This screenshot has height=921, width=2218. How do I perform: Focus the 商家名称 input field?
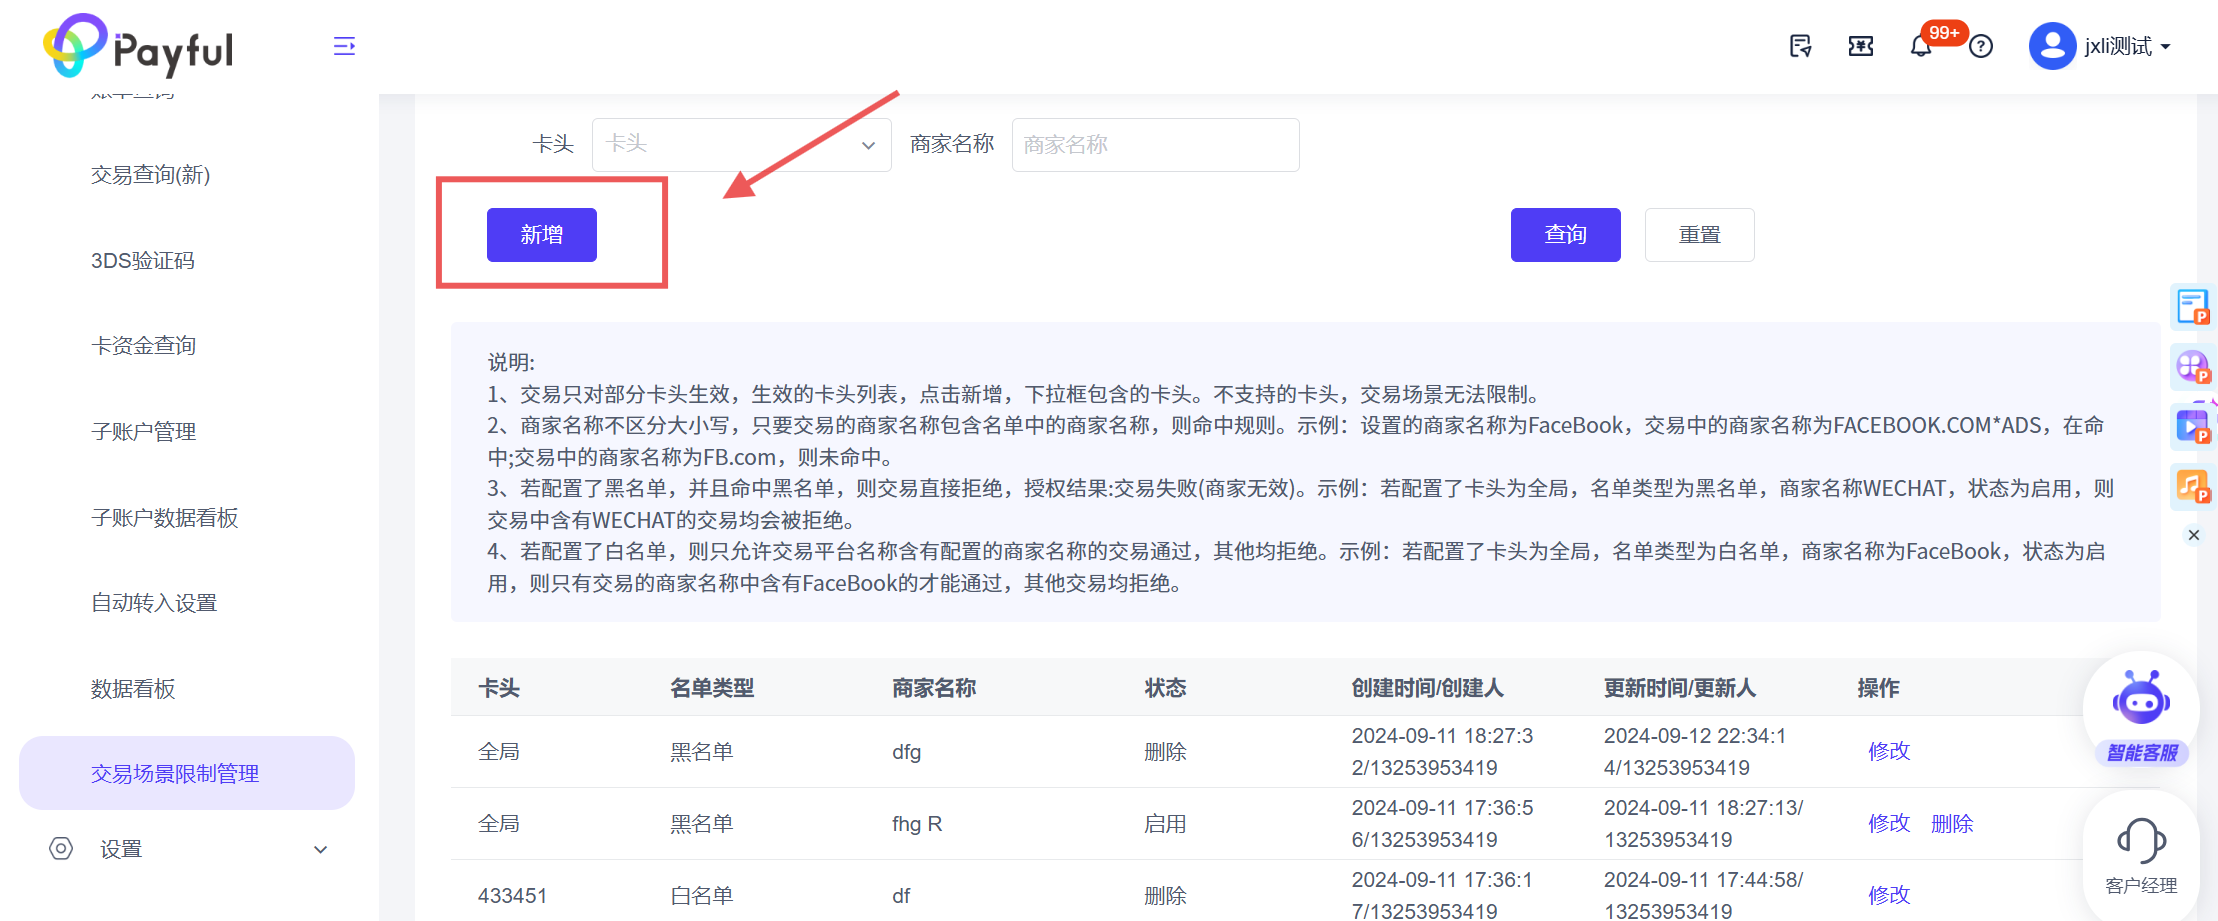click(1156, 145)
